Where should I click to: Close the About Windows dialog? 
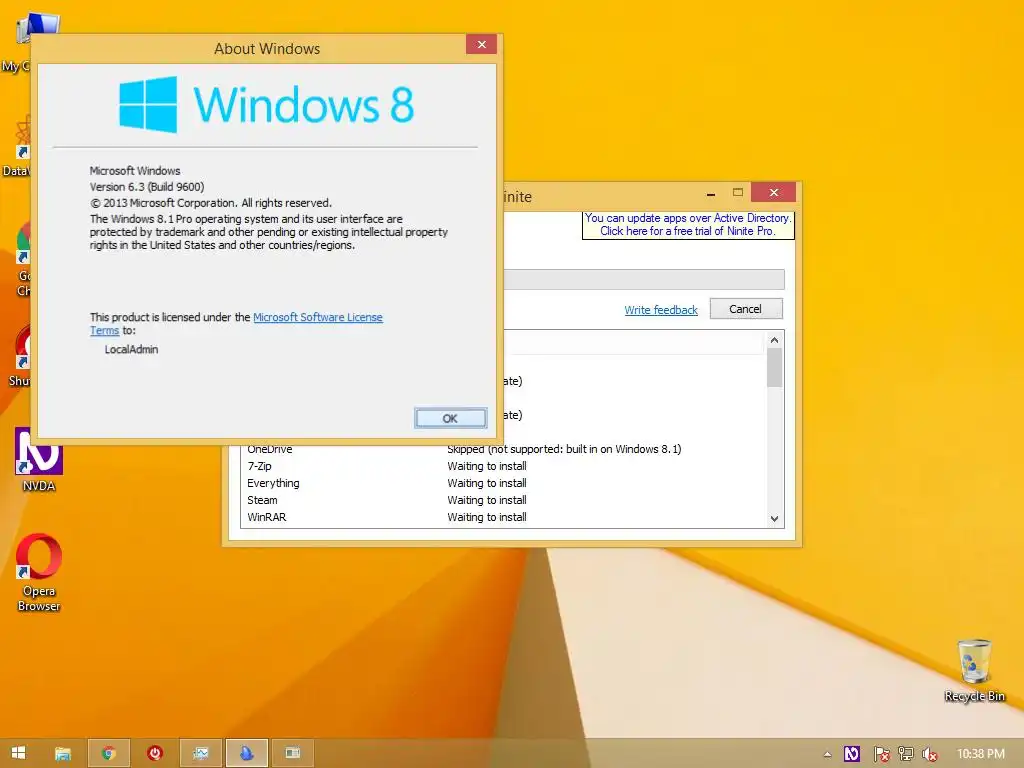click(x=481, y=44)
